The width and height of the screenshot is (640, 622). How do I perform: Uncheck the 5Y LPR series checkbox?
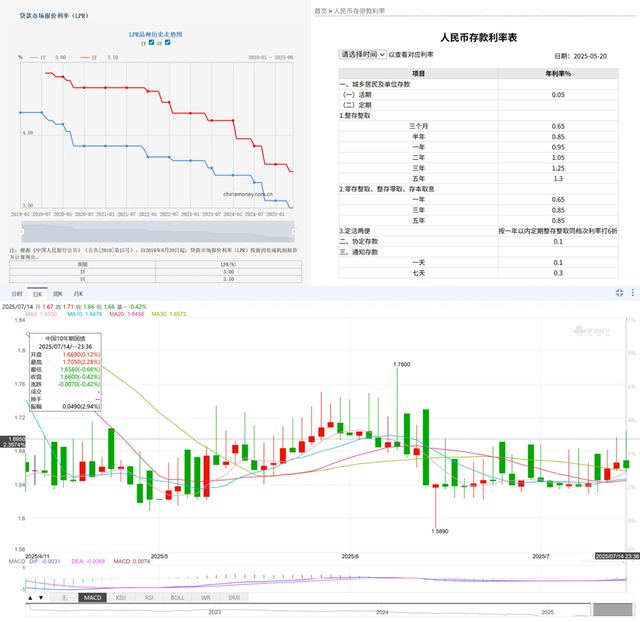pyautogui.click(x=167, y=42)
